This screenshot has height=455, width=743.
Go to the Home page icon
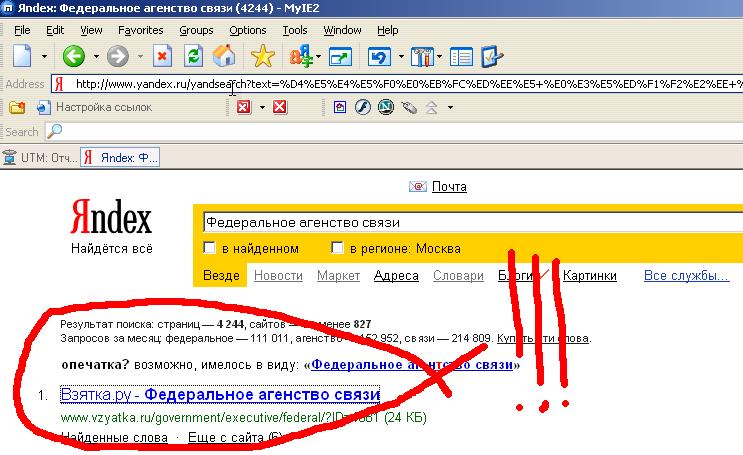coord(224,56)
